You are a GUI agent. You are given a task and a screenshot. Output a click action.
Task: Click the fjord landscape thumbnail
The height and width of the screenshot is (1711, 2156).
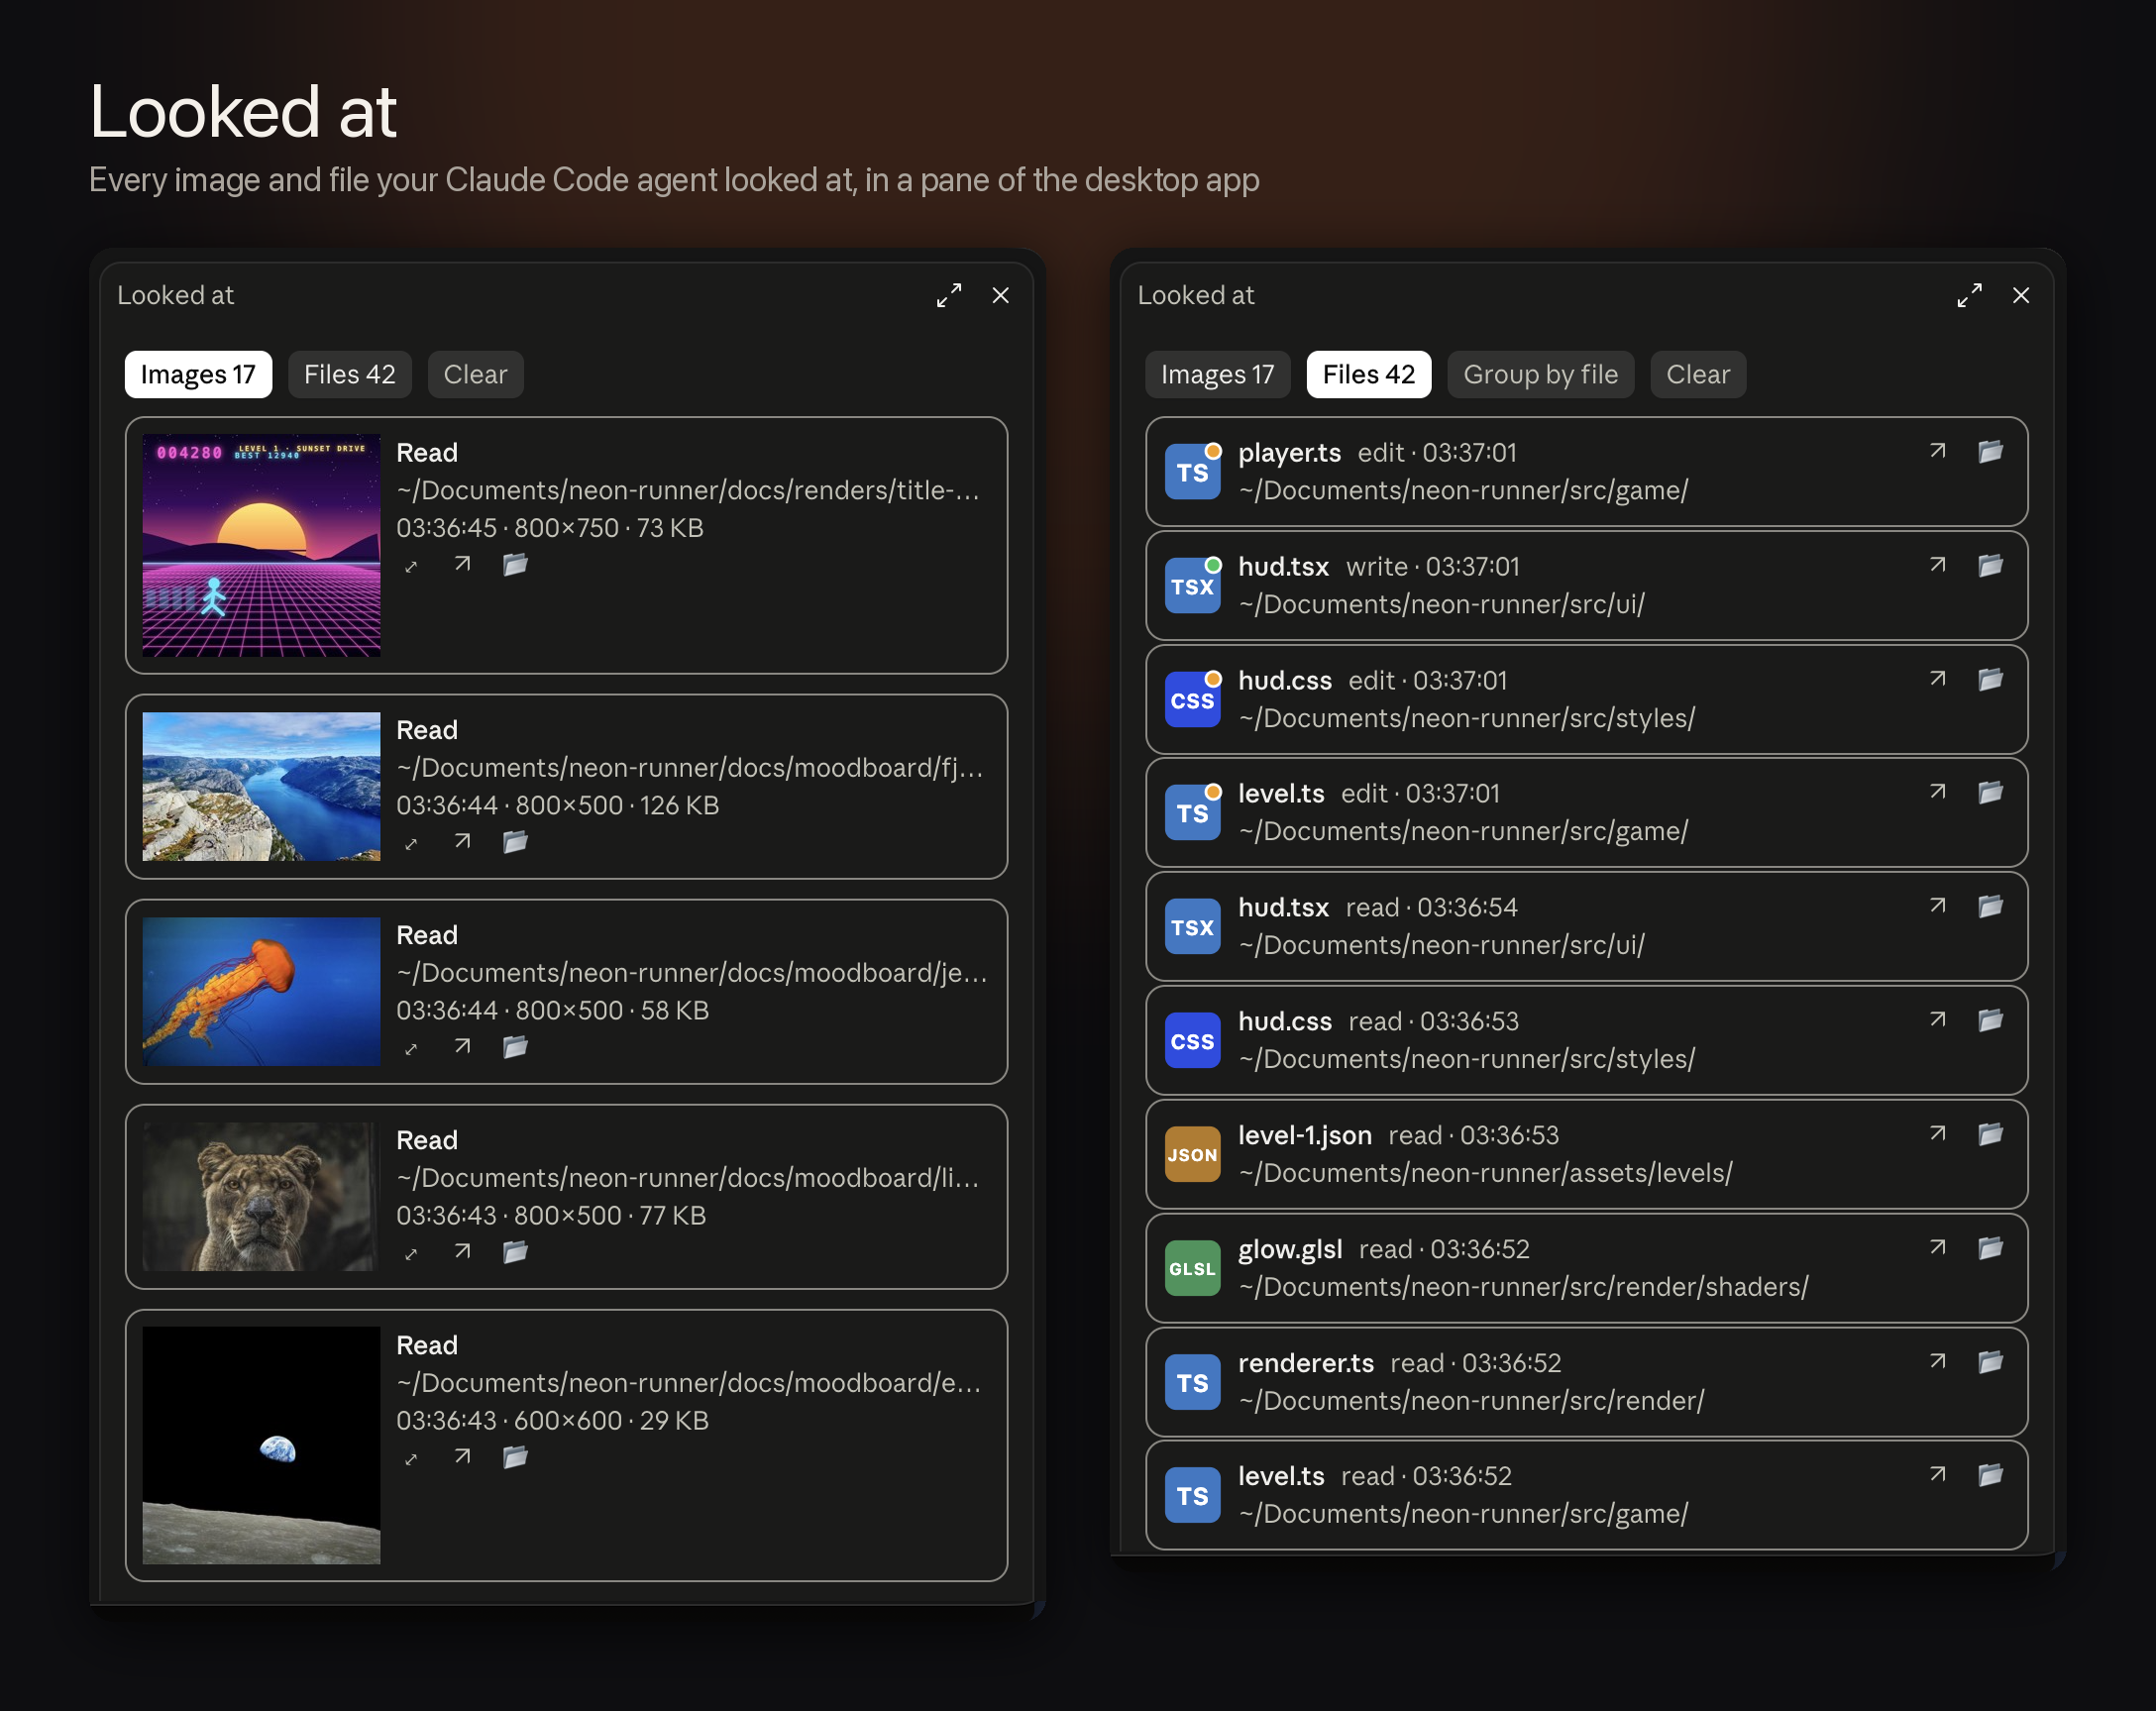(261, 786)
